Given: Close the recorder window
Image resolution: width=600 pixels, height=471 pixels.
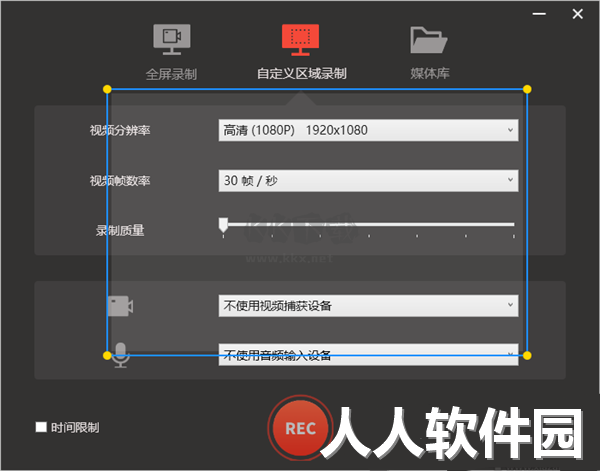Looking at the screenshot, I should pos(578,14).
